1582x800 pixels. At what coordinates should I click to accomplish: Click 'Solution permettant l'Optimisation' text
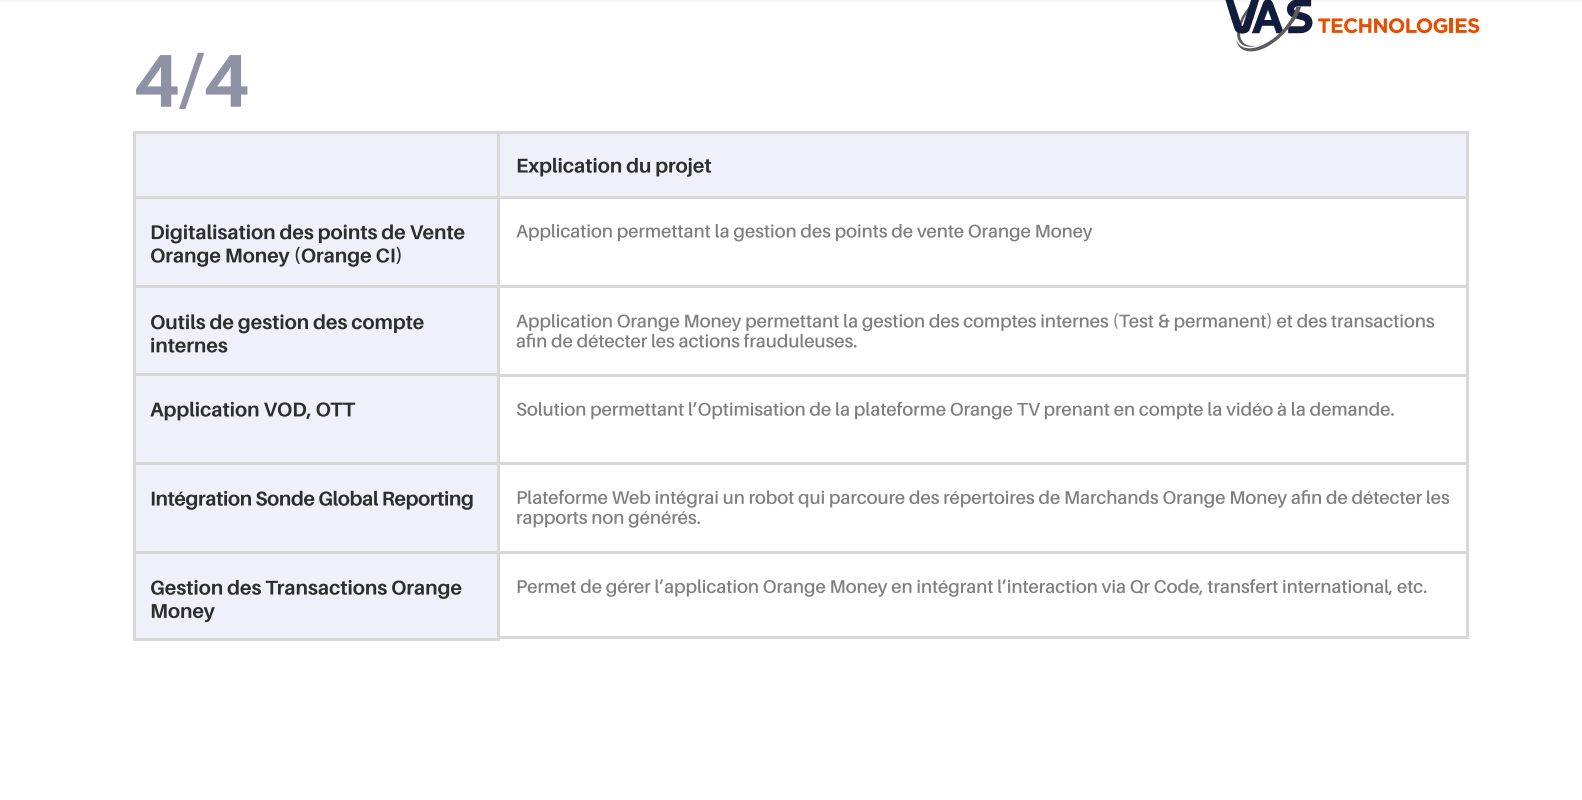pyautogui.click(x=660, y=410)
